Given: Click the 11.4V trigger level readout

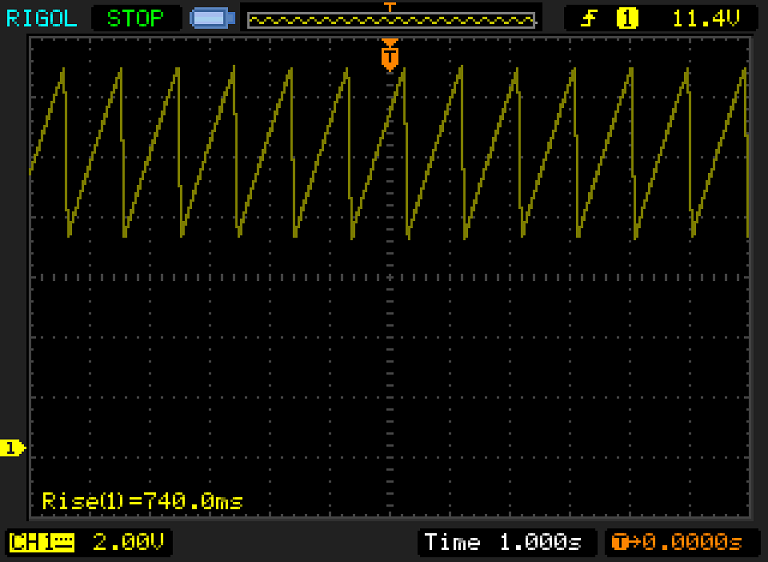Looking at the screenshot, I should click(706, 19).
